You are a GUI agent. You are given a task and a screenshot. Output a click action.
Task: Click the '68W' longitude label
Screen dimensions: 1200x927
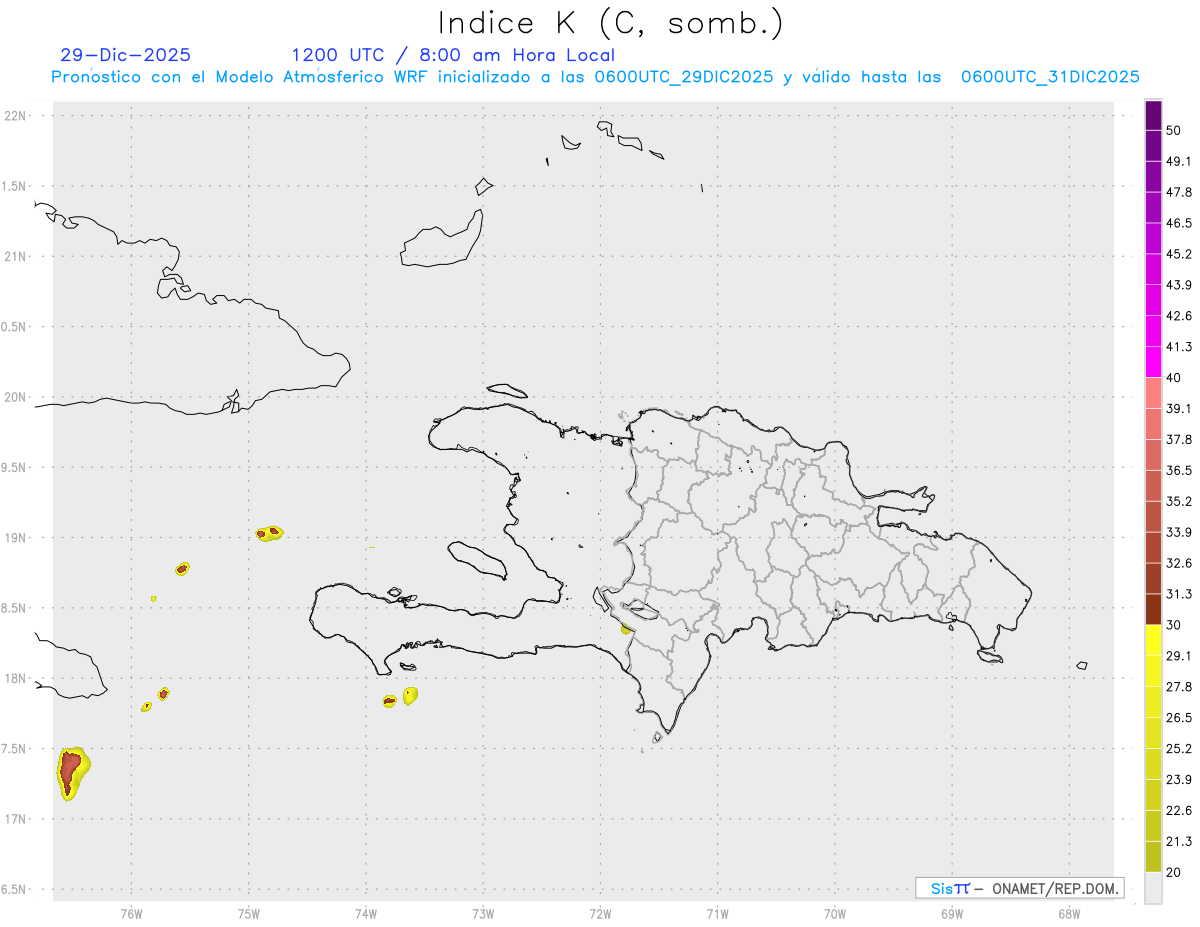[x=1069, y=914]
